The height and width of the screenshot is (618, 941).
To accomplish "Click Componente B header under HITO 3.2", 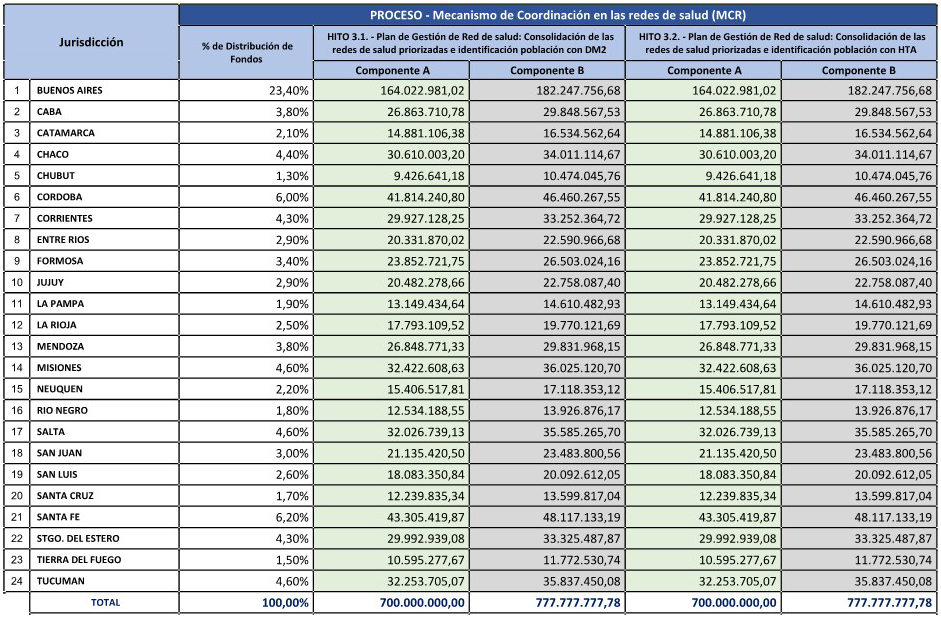I will pos(859,71).
